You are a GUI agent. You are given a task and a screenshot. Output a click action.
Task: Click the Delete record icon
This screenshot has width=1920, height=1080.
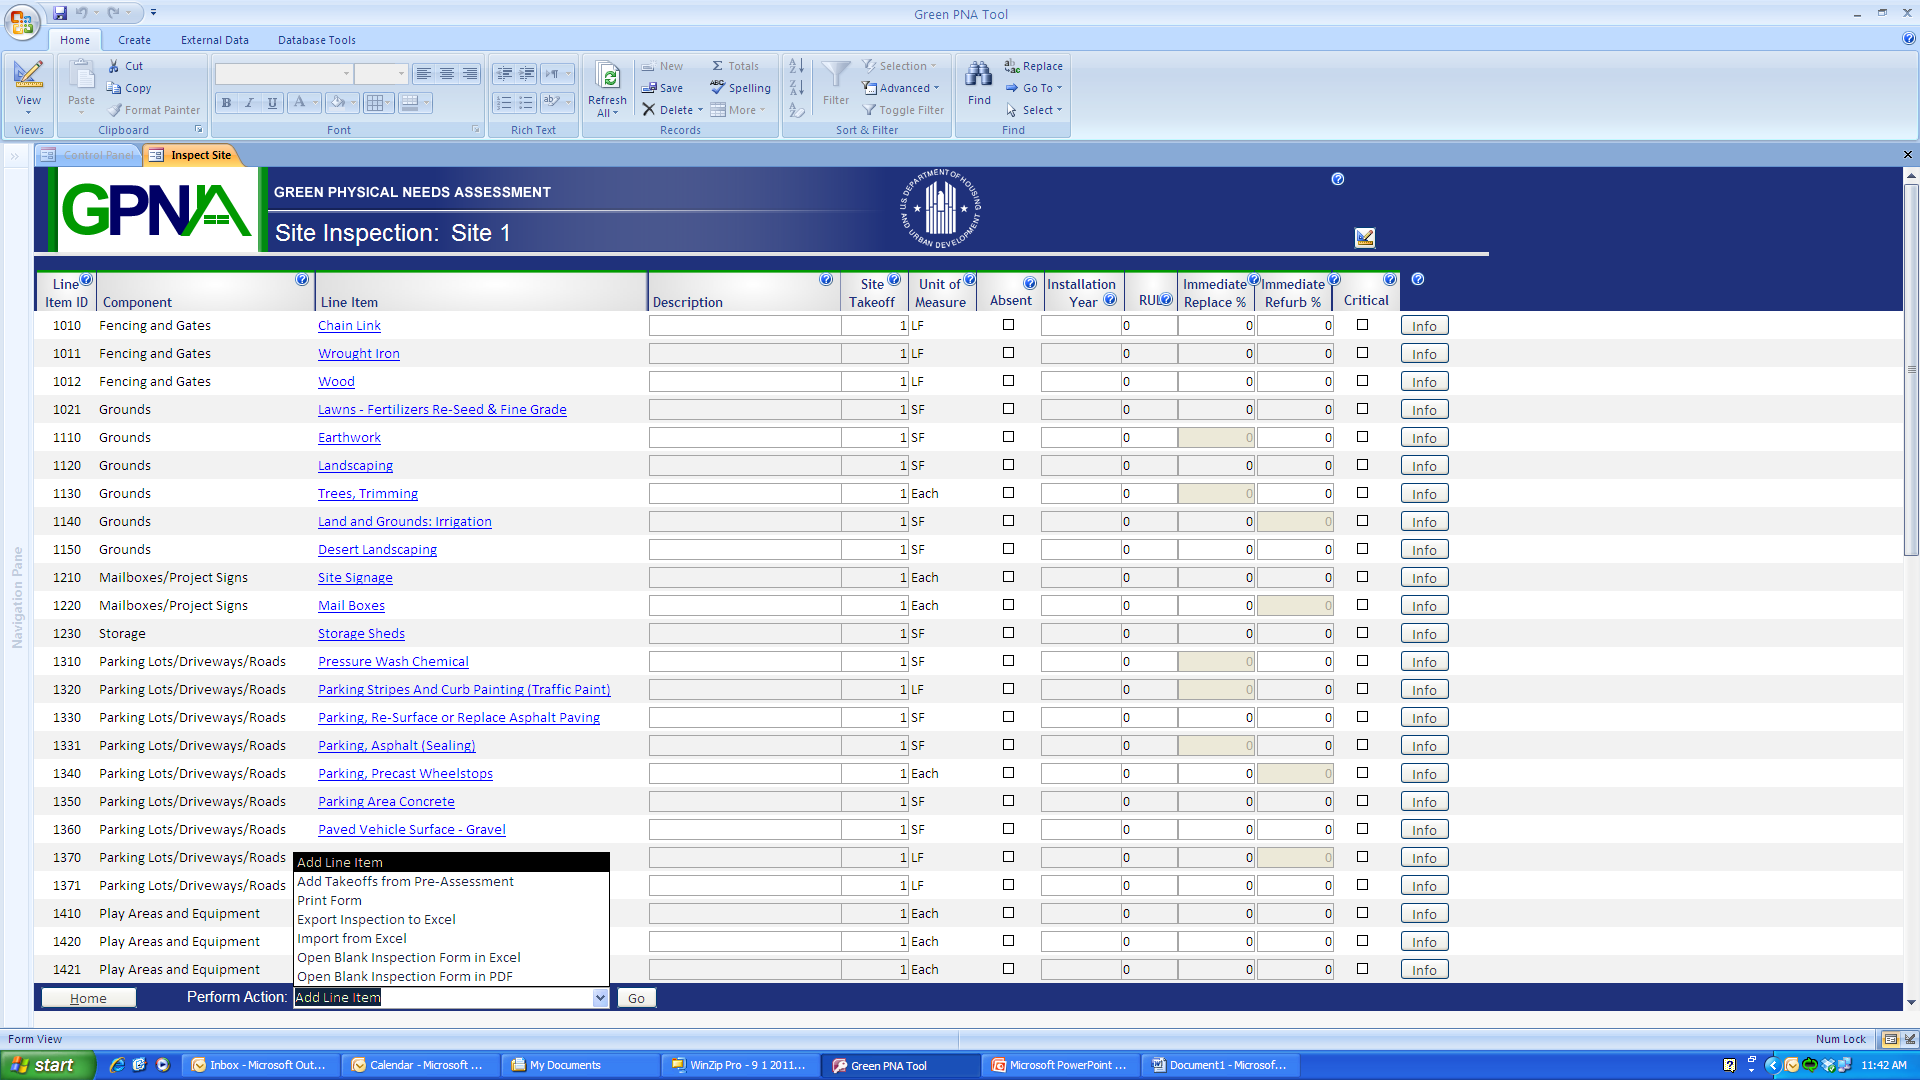tap(649, 110)
